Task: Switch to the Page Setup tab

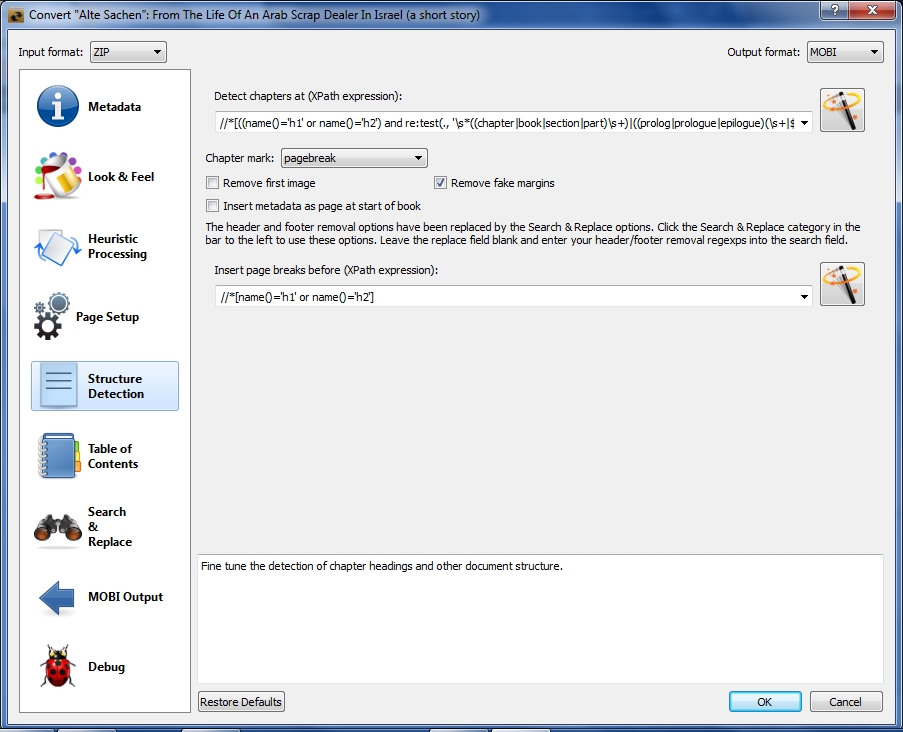Action: (x=108, y=317)
